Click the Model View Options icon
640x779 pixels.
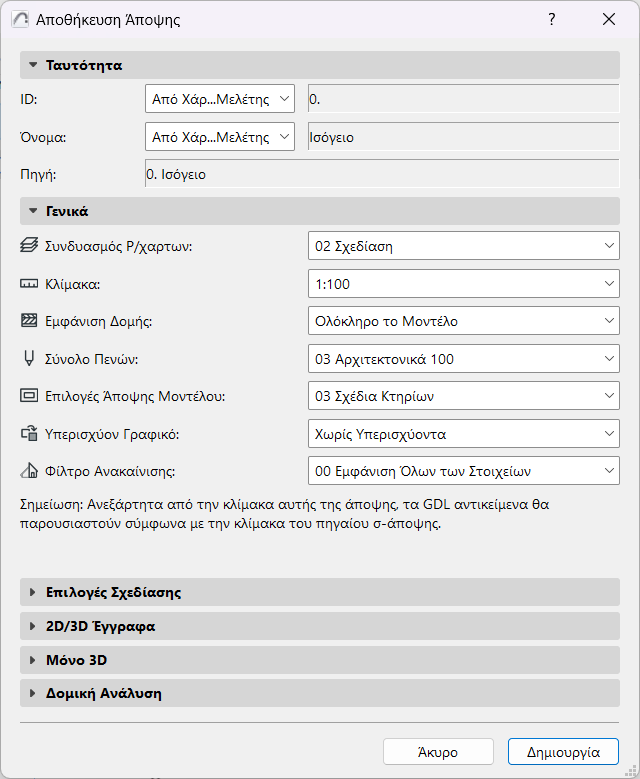click(x=29, y=396)
